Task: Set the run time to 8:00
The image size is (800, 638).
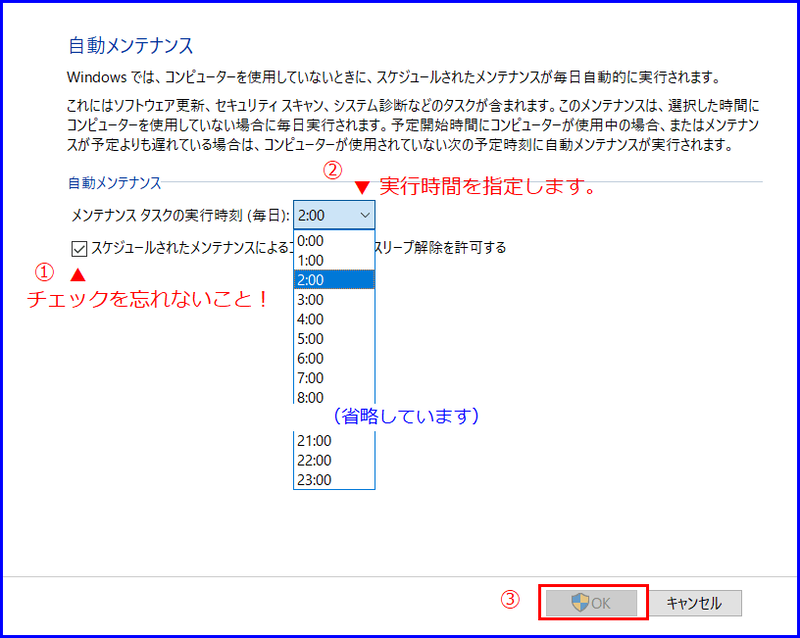Action: pos(334,397)
